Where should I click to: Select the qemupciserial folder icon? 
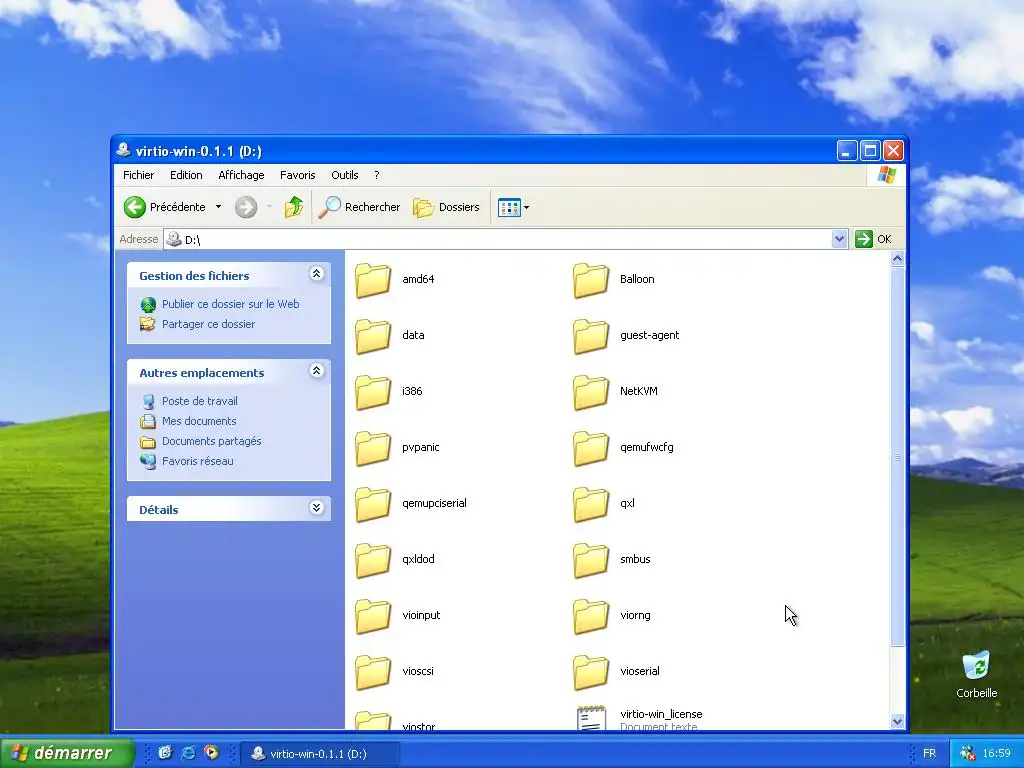(x=373, y=505)
